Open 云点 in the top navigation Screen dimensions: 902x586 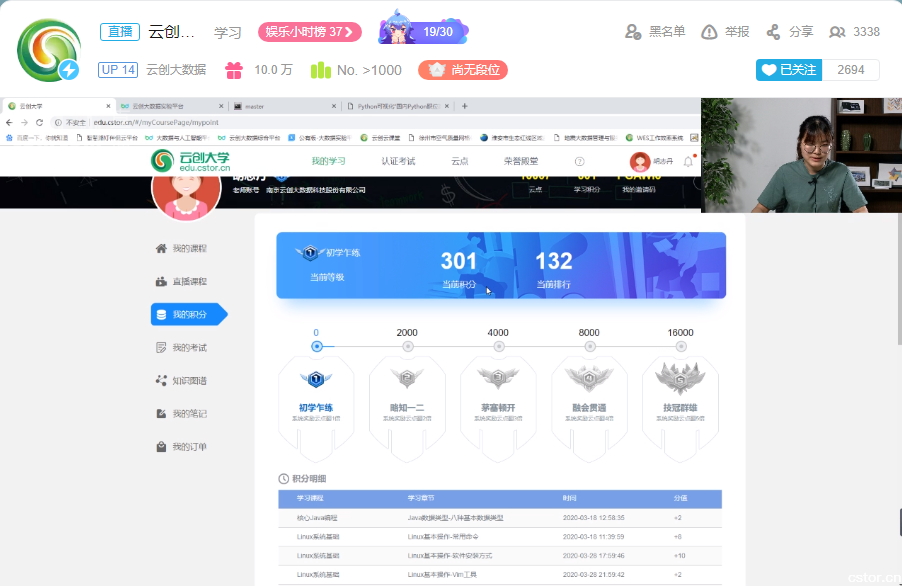460,161
